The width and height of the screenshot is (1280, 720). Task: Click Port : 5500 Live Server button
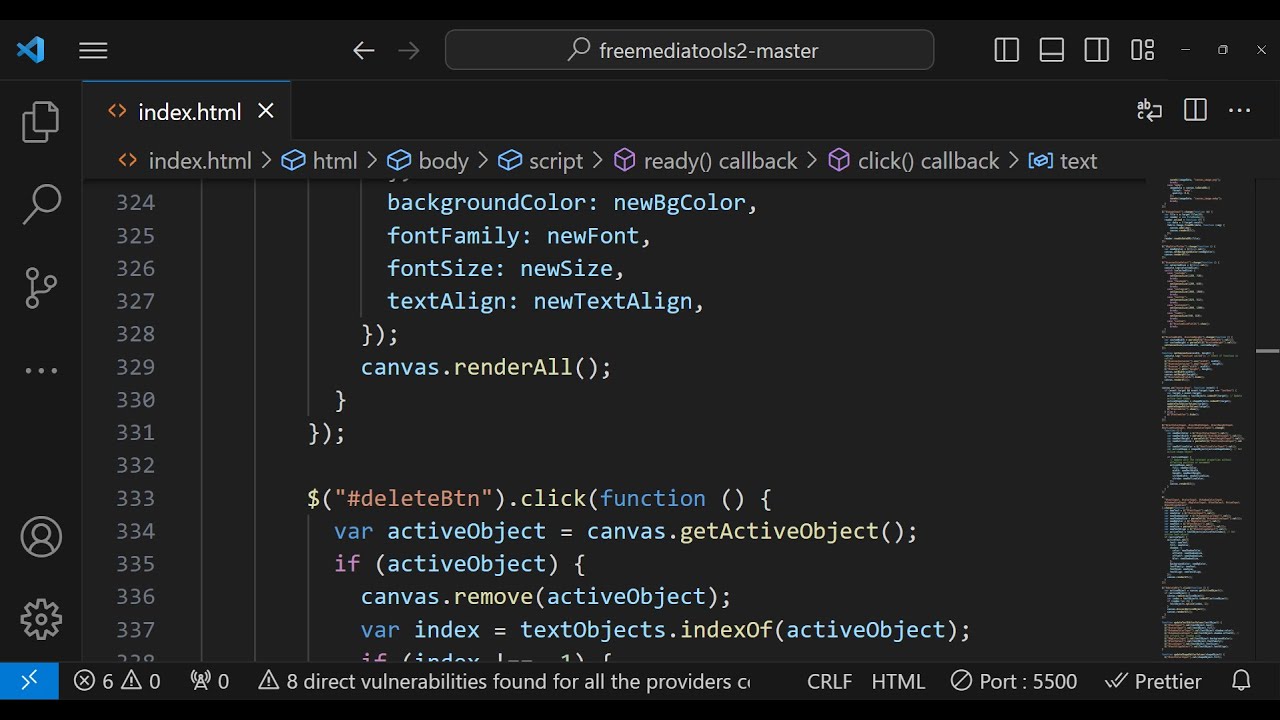[1014, 681]
